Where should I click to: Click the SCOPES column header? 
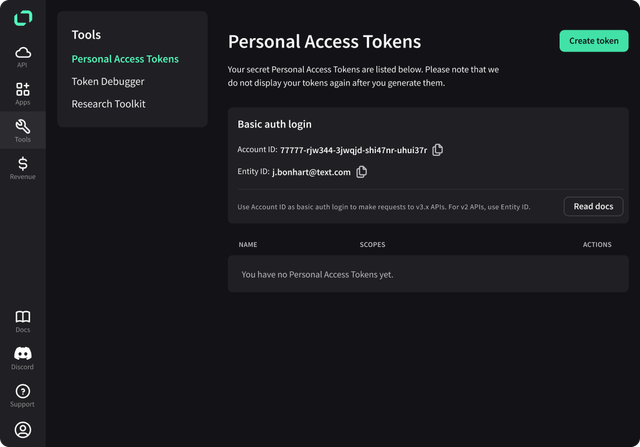pyautogui.click(x=372, y=245)
